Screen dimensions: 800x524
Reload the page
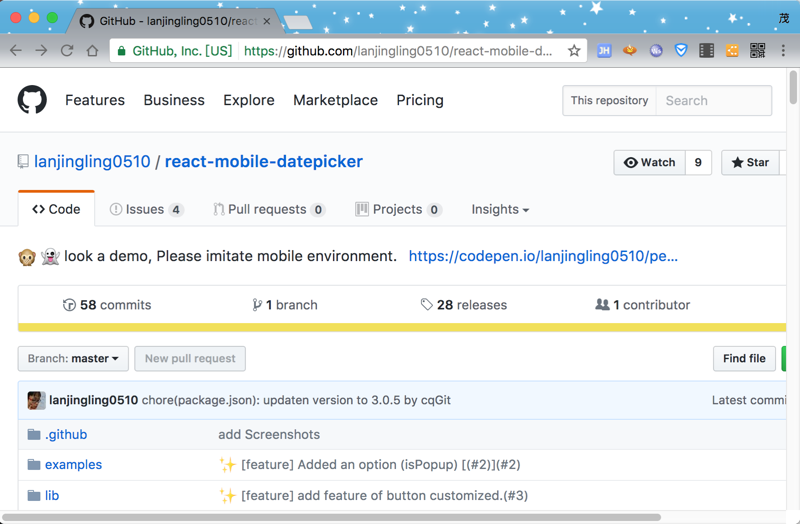coord(67,51)
